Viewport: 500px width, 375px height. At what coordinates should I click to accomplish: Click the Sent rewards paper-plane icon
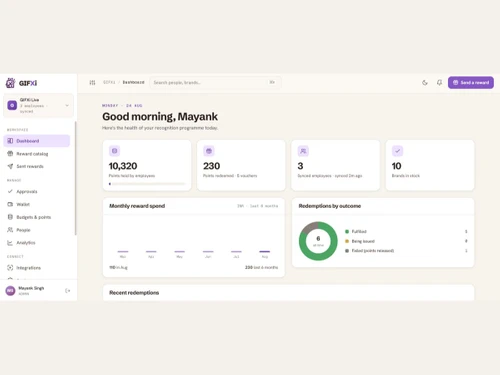(10, 166)
